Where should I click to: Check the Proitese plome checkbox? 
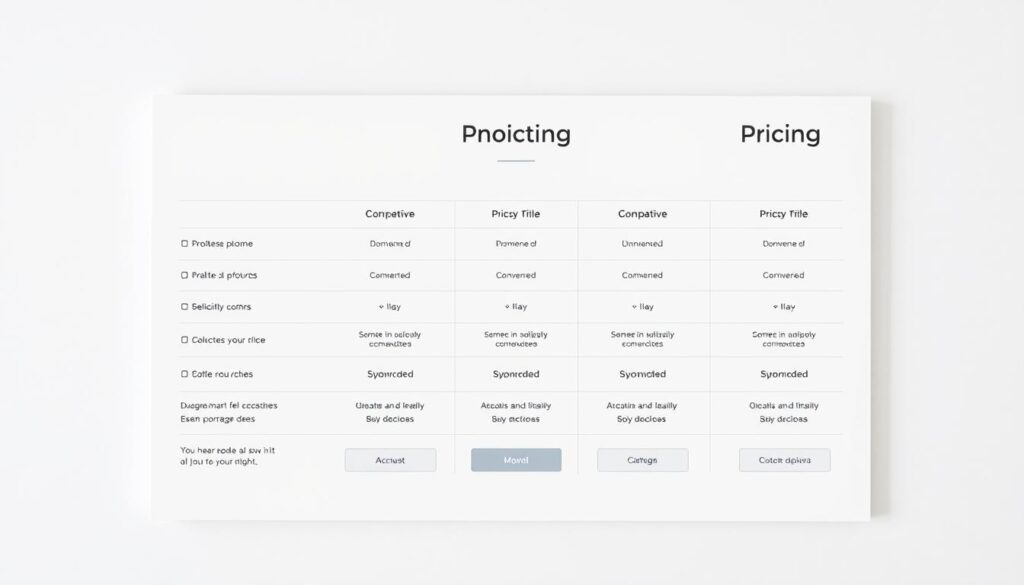click(184, 244)
